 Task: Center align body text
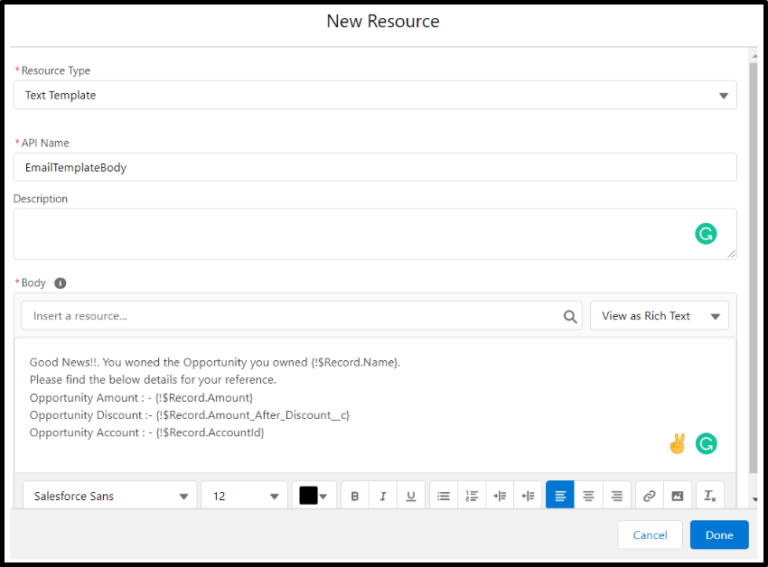[588, 496]
